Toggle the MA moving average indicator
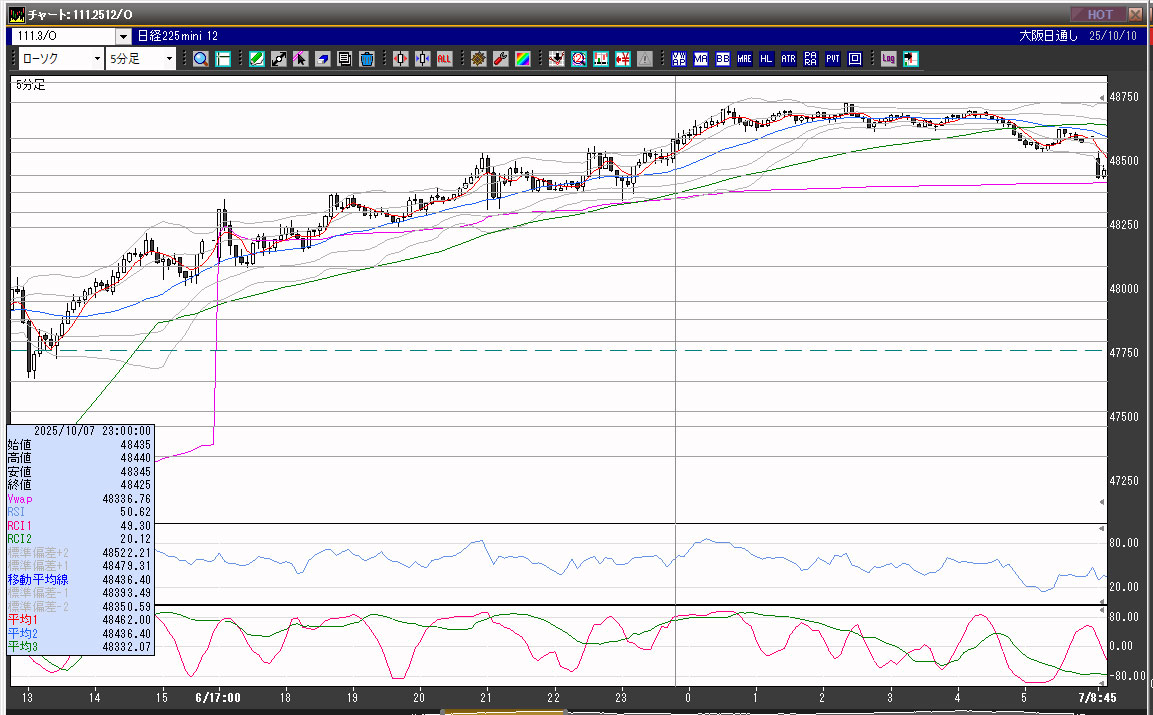1153x715 pixels. pos(701,59)
